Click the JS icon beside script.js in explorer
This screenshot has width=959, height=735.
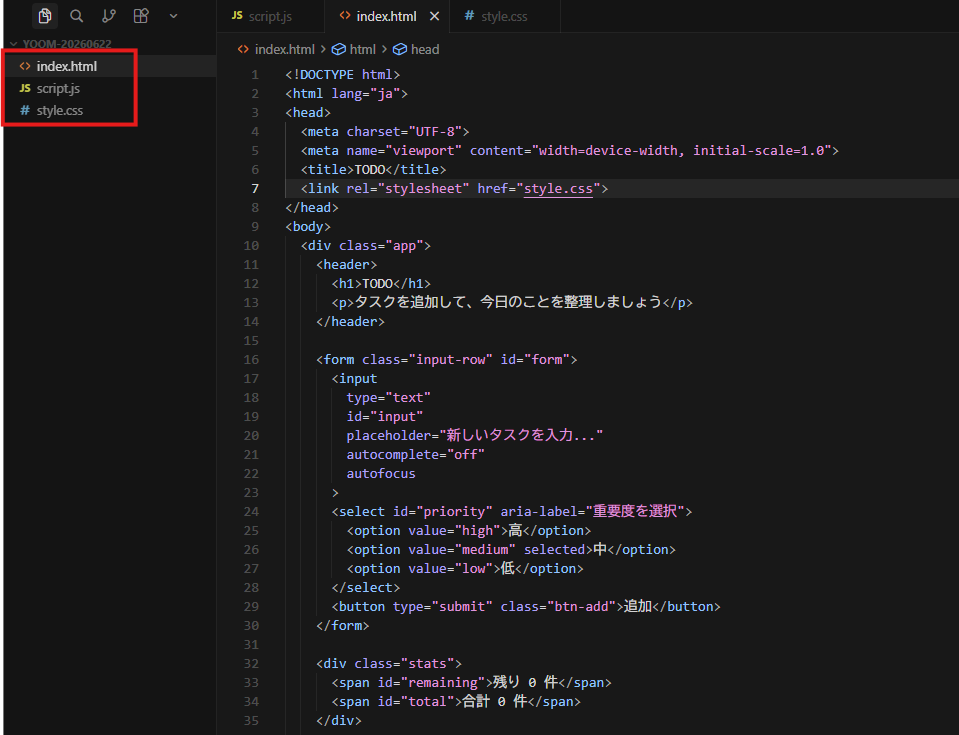click(25, 88)
